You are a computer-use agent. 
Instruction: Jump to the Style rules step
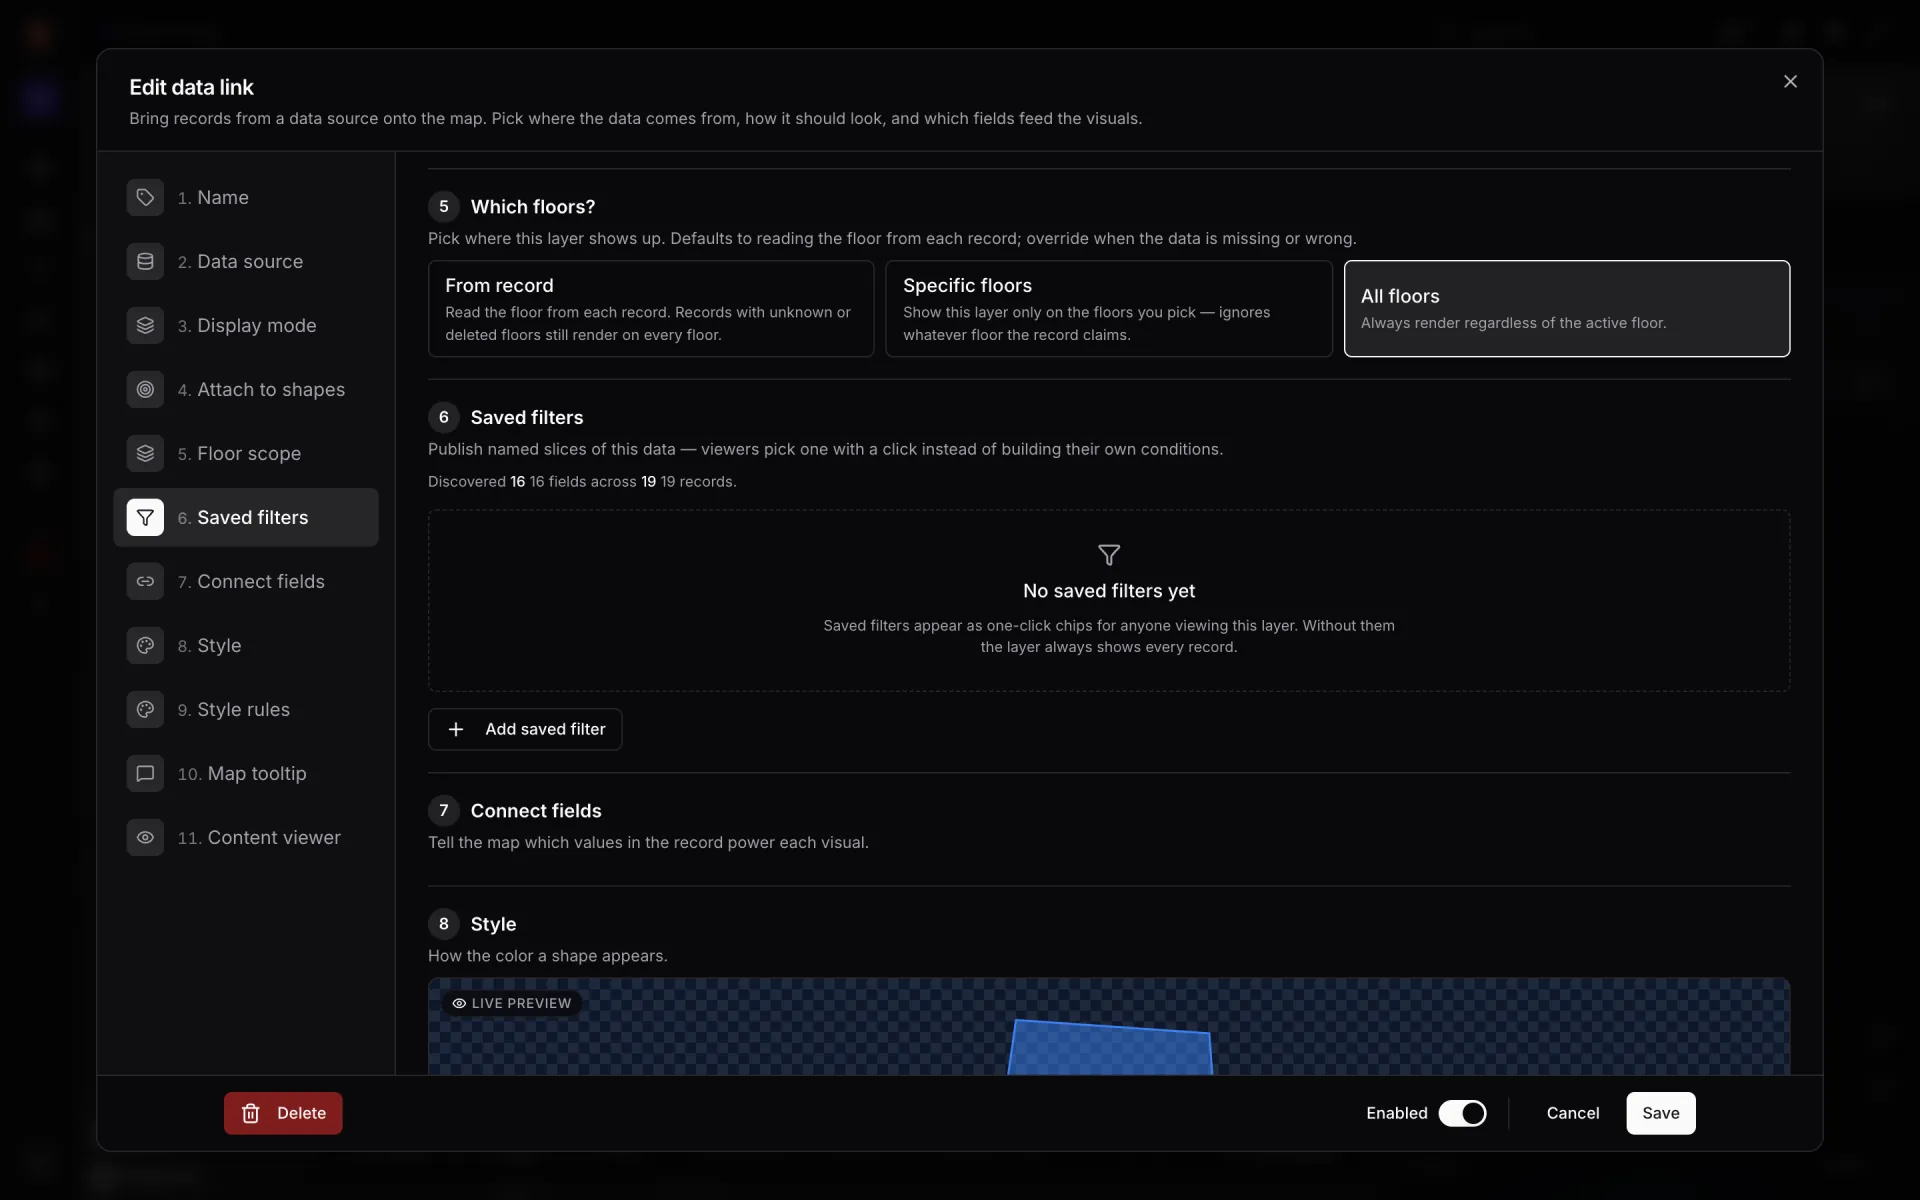click(x=246, y=709)
